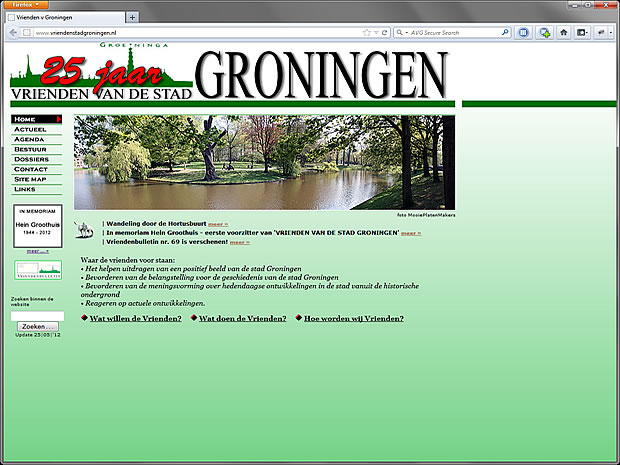Open 'meer' link for In memoriam Hein Groothuis headline

pyautogui.click(x=411, y=233)
